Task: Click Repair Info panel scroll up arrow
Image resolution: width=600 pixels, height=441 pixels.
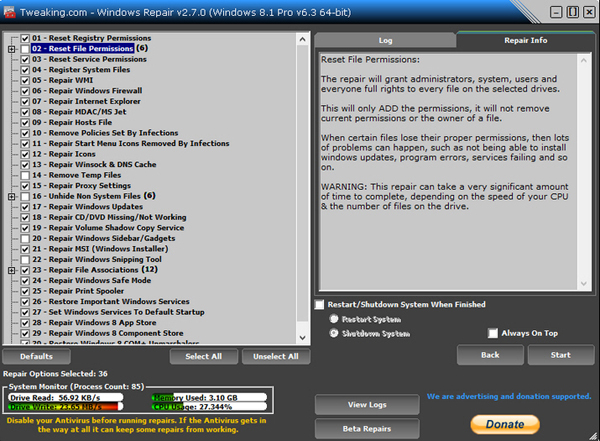Action: click(x=584, y=60)
